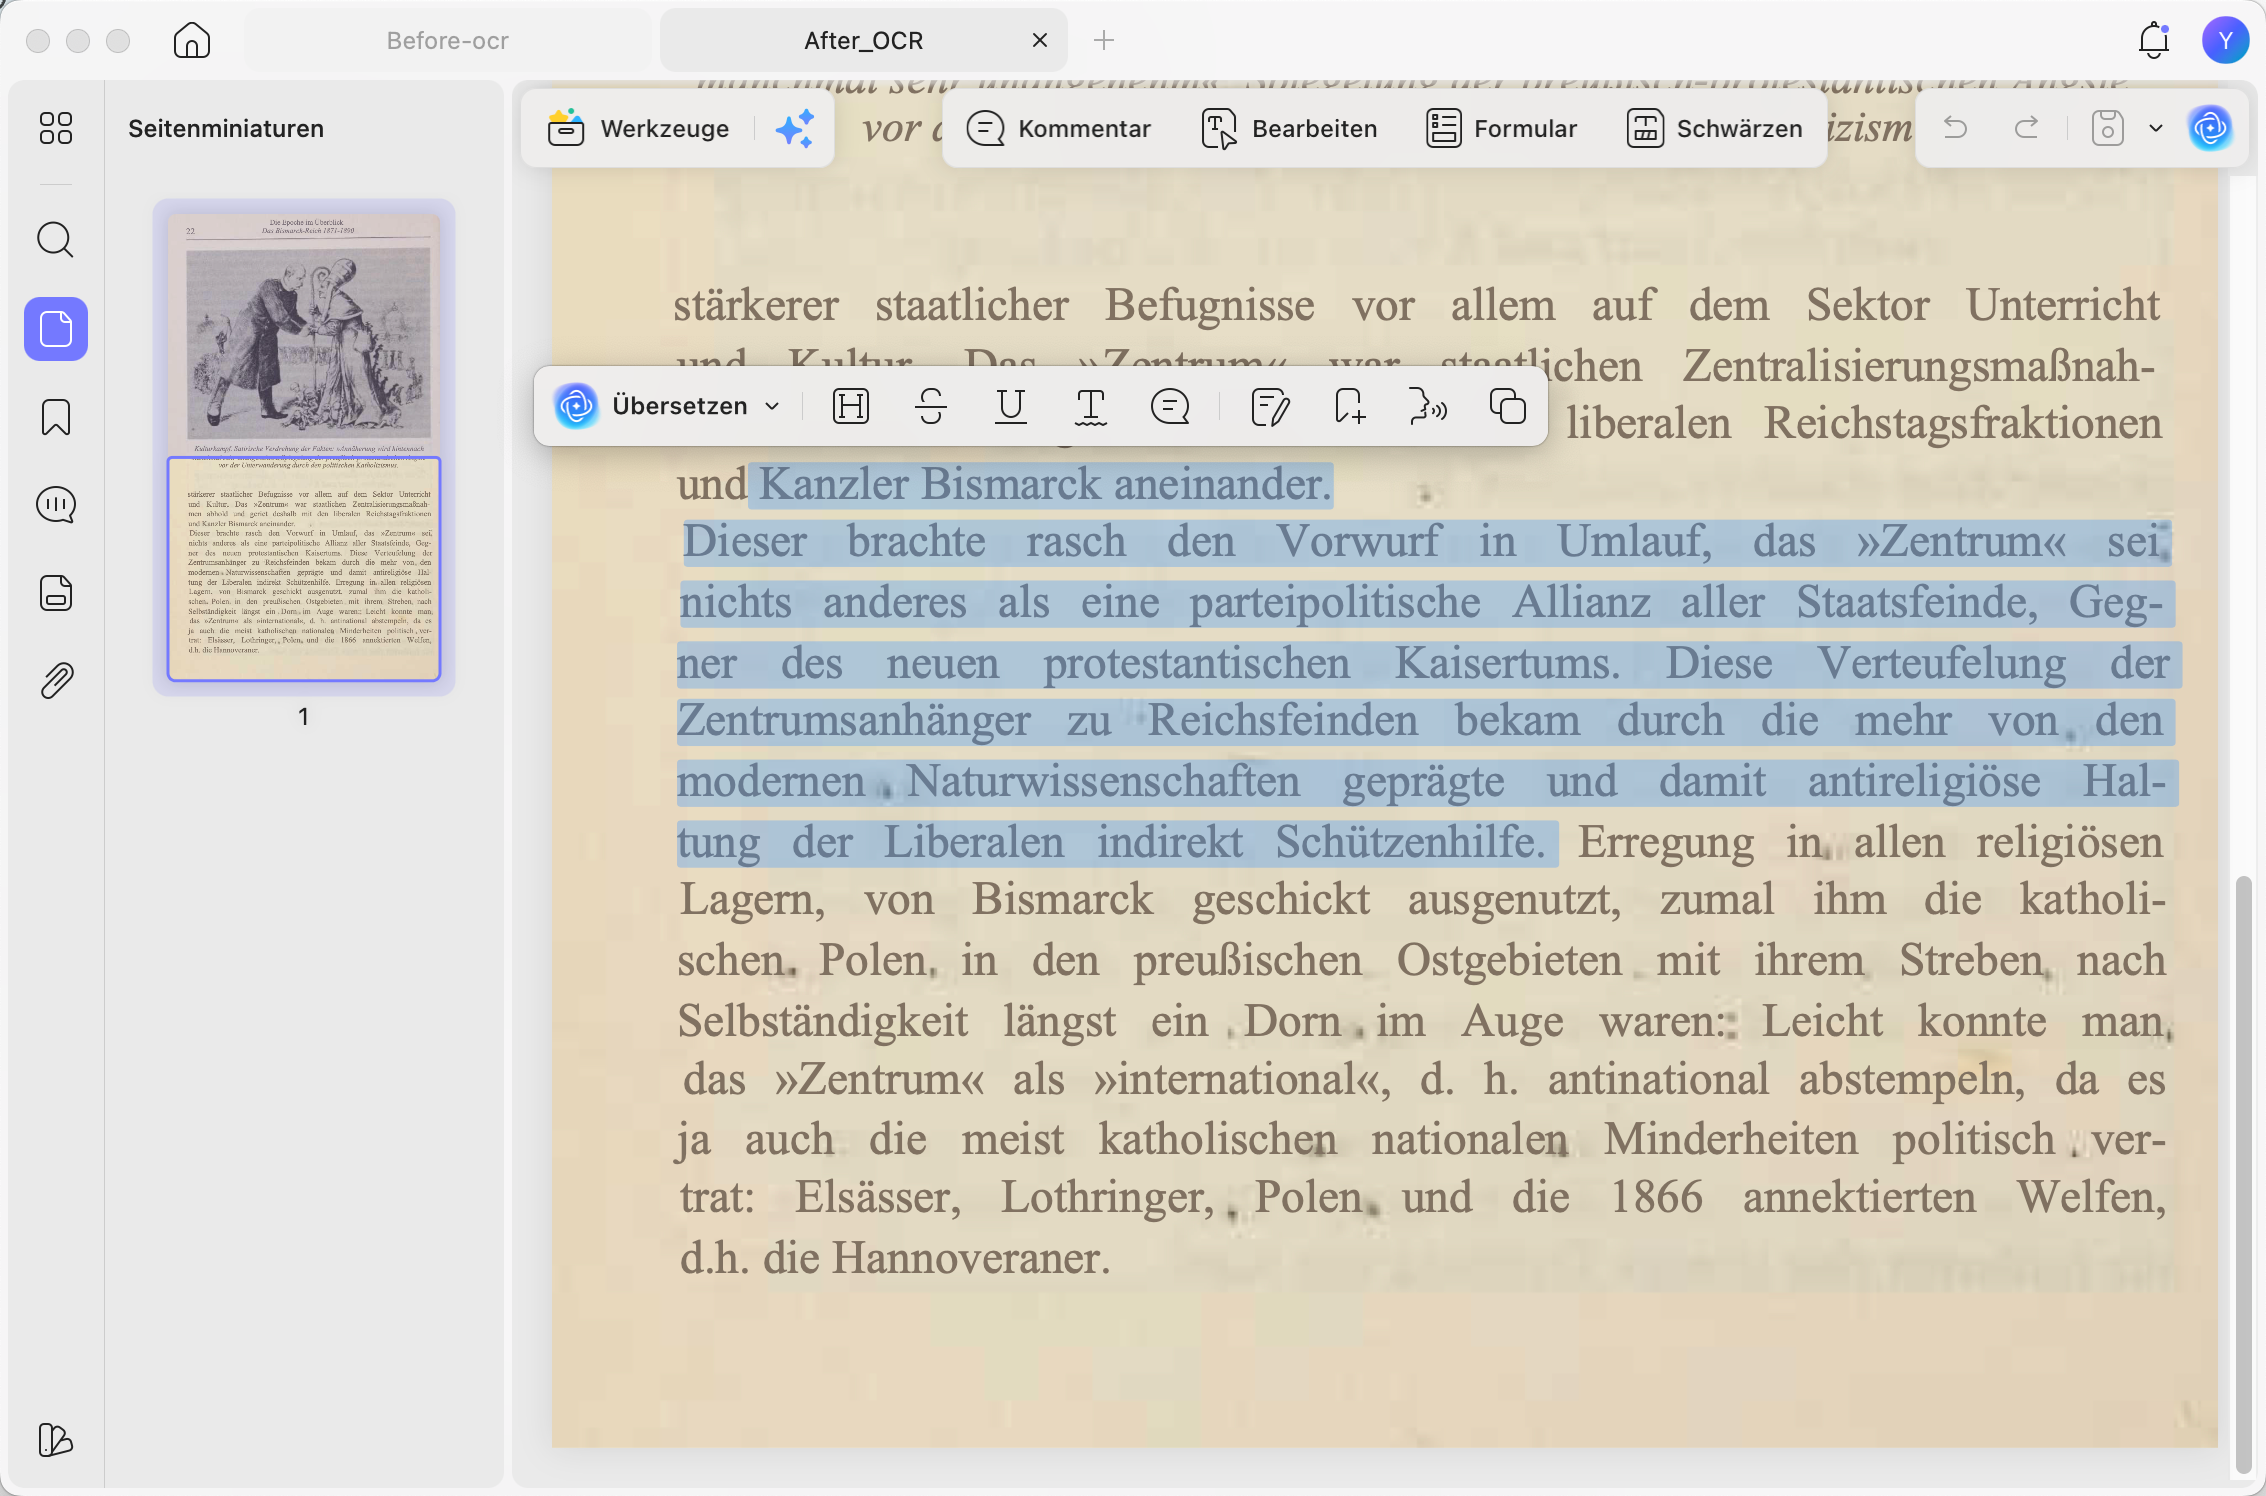Open the bookmarks panel
Screen dimensions: 2266x1496
coord(56,417)
